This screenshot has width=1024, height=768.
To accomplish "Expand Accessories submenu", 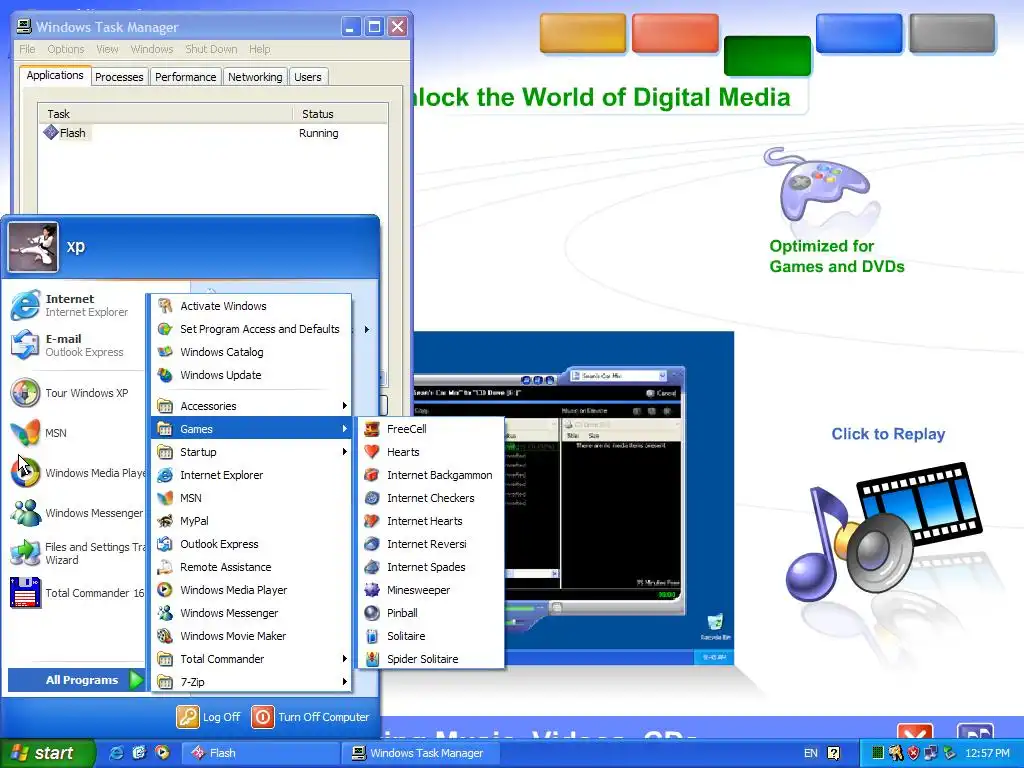I will point(251,406).
